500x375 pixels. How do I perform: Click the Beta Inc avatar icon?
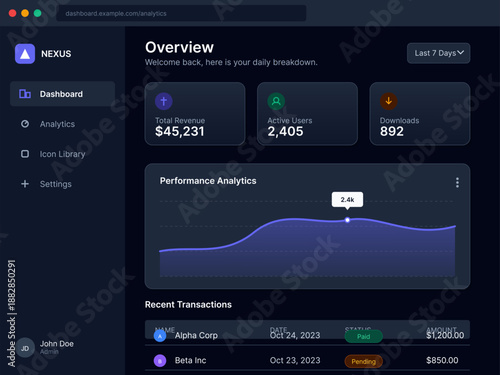pos(160,361)
